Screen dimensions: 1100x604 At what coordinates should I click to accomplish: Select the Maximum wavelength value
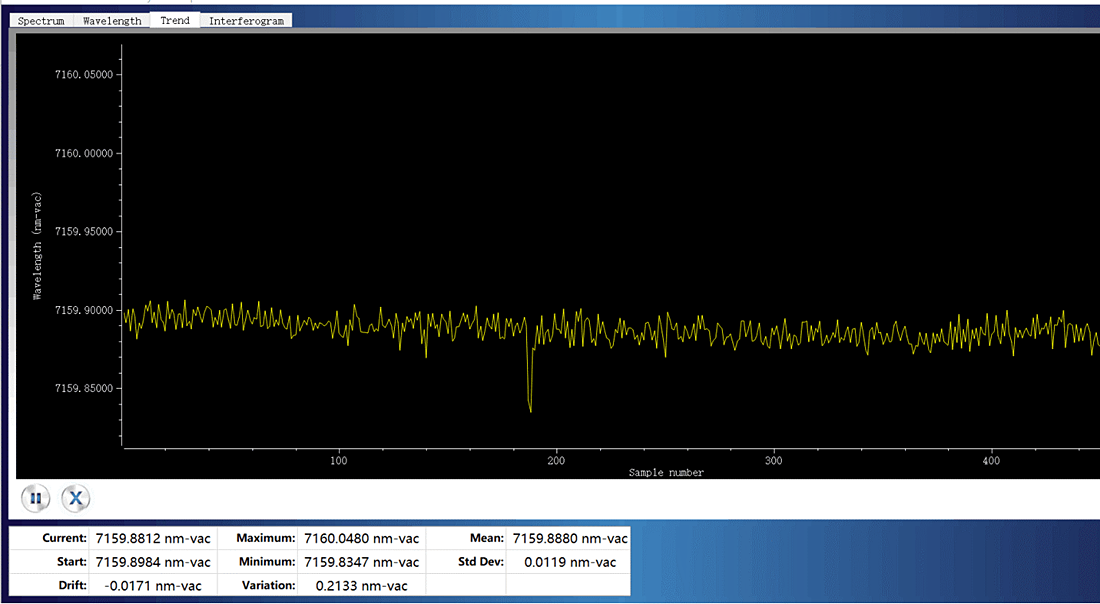coord(362,538)
